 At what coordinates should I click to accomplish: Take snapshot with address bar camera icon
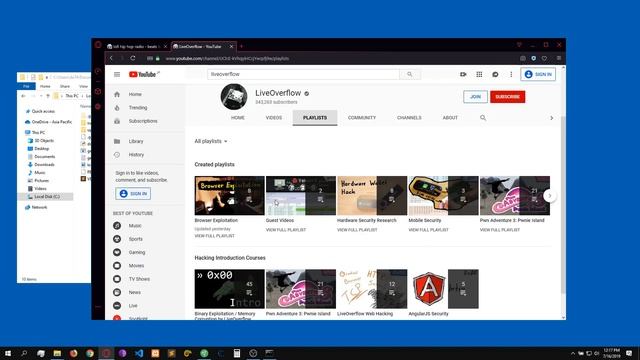pyautogui.click(x=523, y=58)
